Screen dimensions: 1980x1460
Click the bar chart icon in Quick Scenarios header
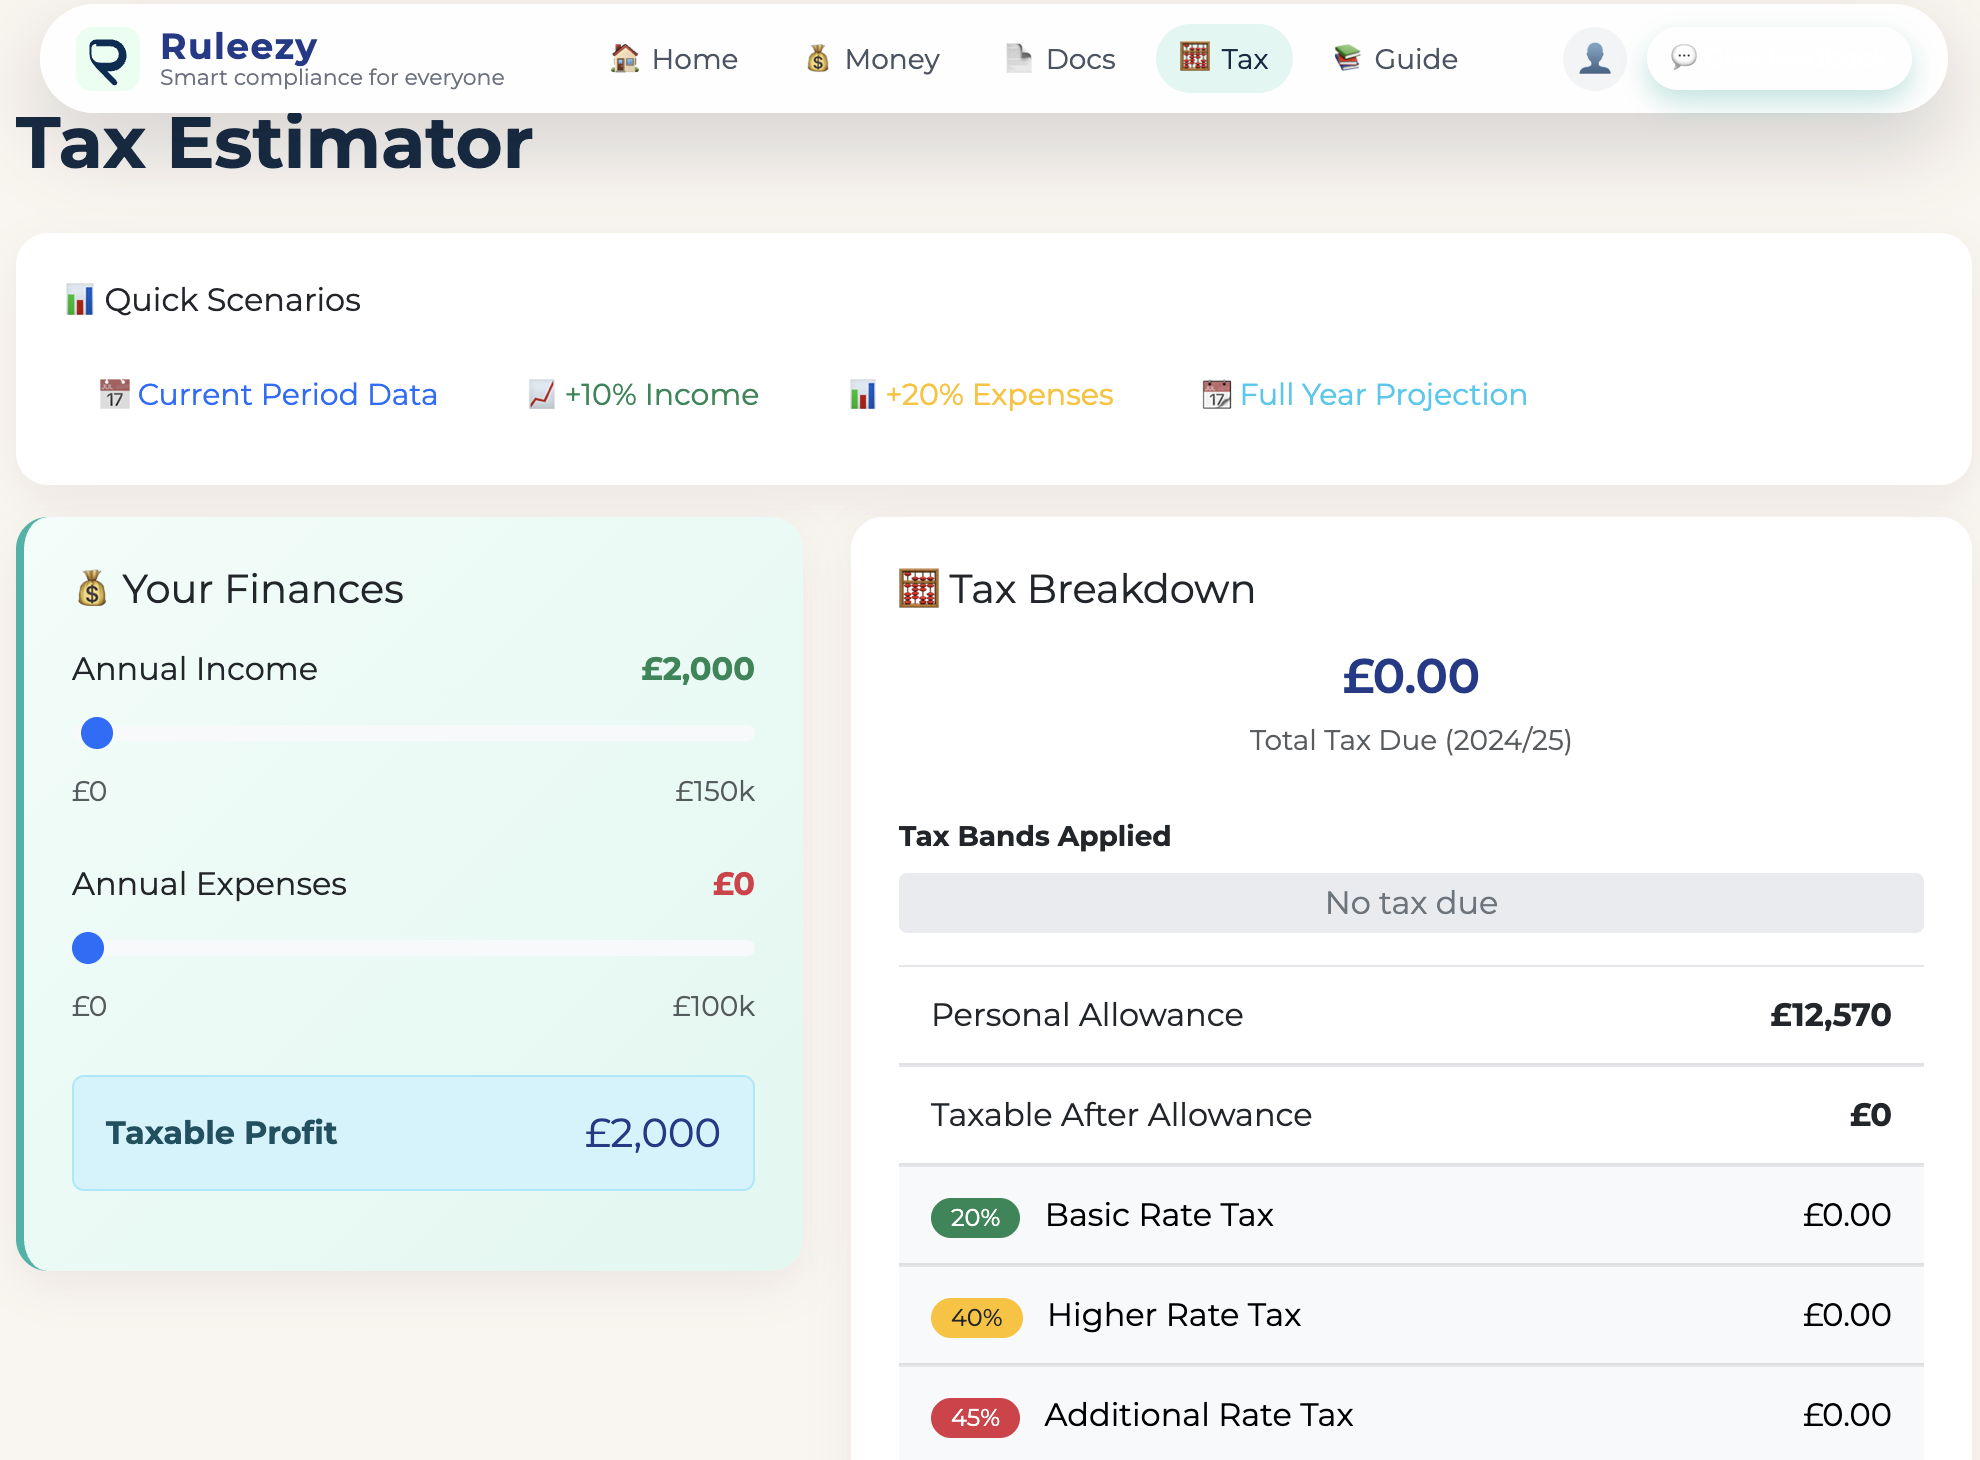79,298
